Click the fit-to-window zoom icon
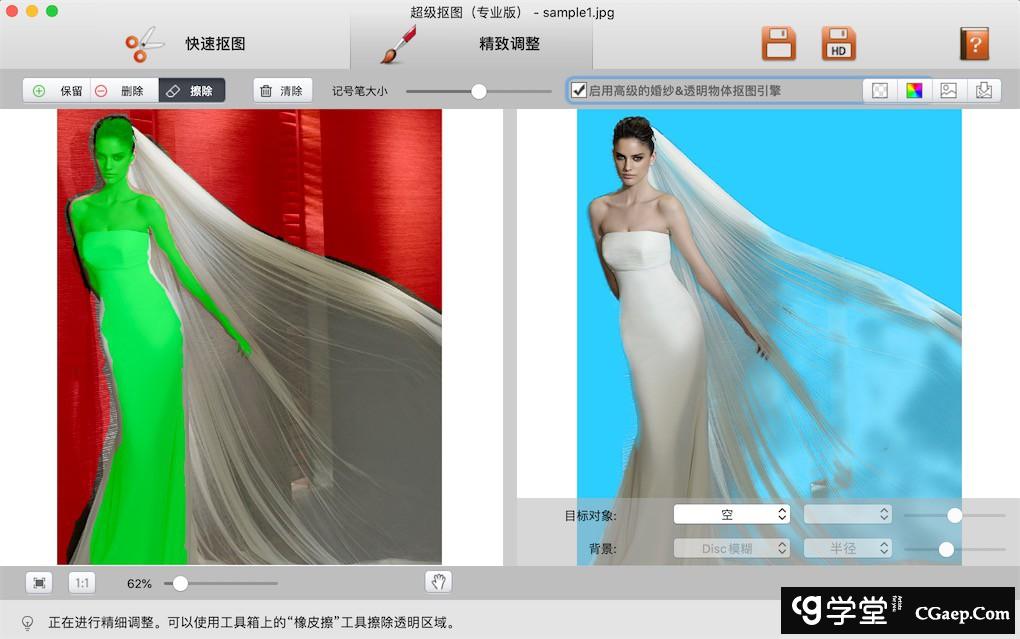This screenshot has height=639, width=1020. (39, 583)
